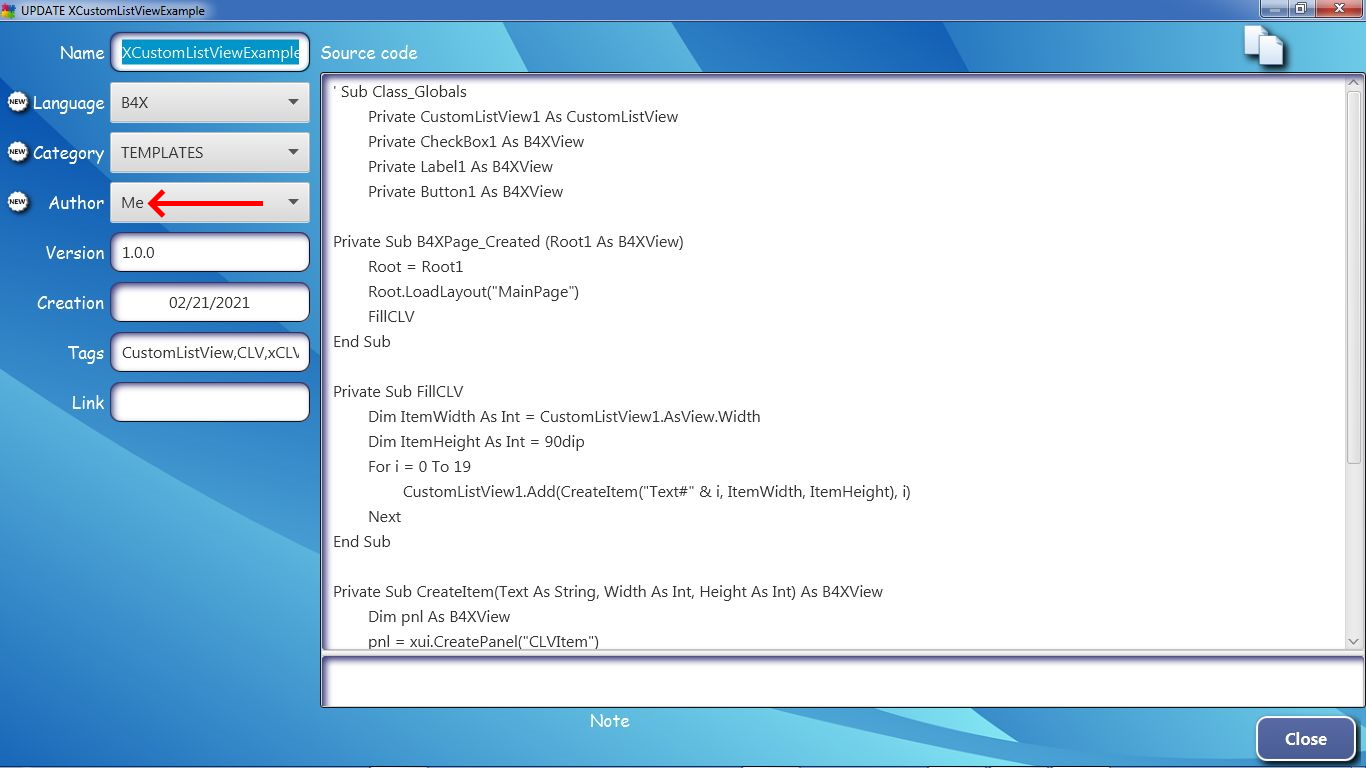Click the line "Private Button1 As B4XView"
The image size is (1366, 768).
coord(465,192)
